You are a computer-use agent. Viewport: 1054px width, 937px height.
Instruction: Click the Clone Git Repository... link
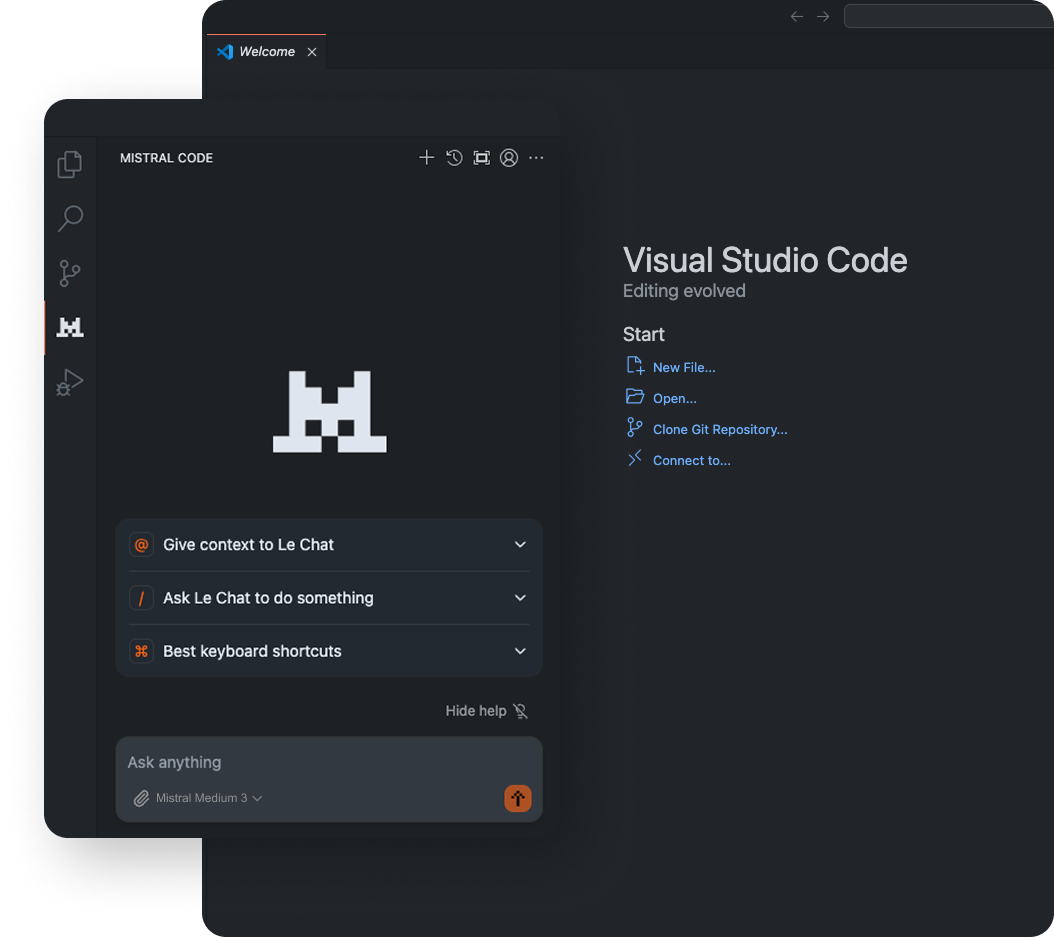tap(719, 429)
